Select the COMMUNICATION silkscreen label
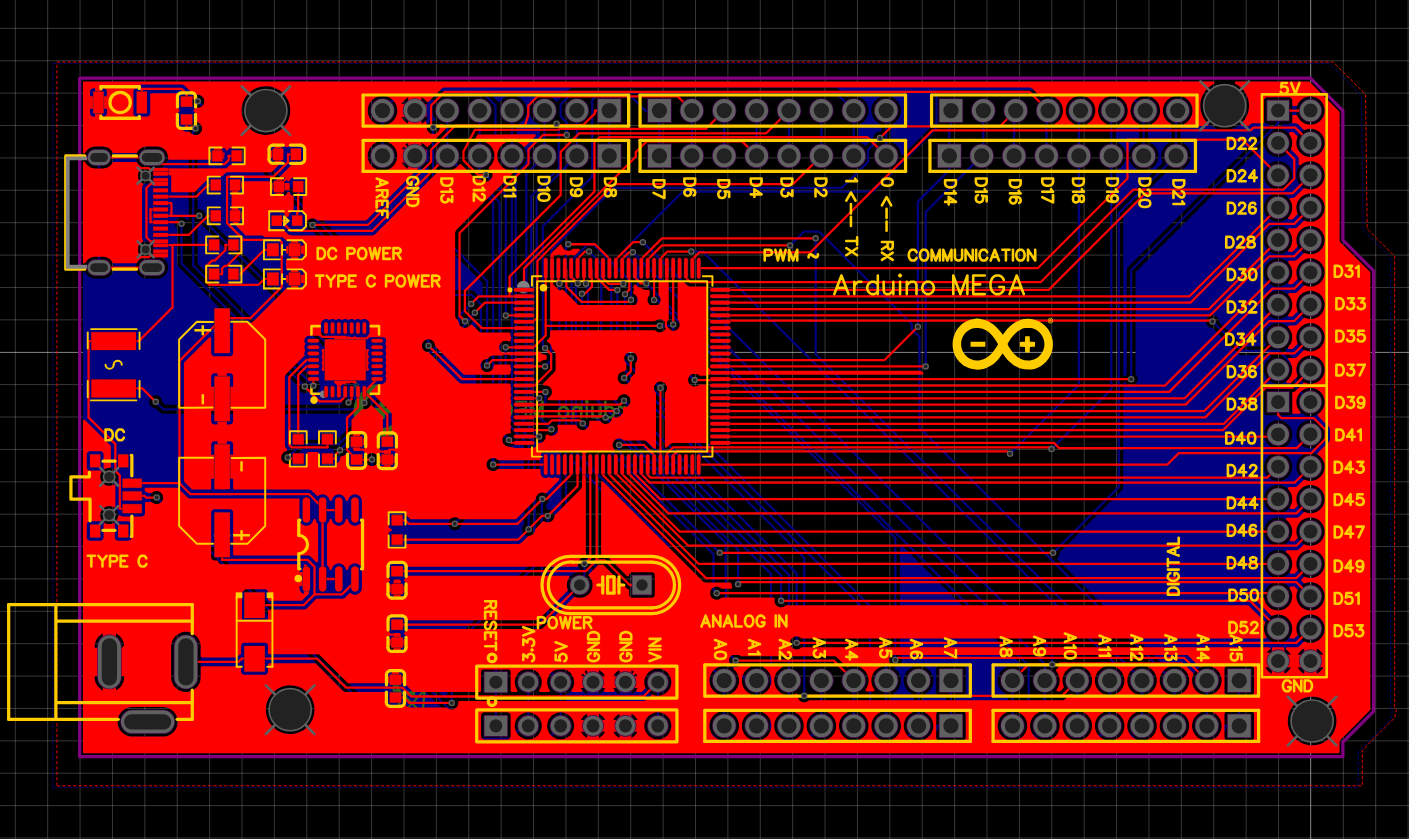The image size is (1409, 839). (972, 253)
